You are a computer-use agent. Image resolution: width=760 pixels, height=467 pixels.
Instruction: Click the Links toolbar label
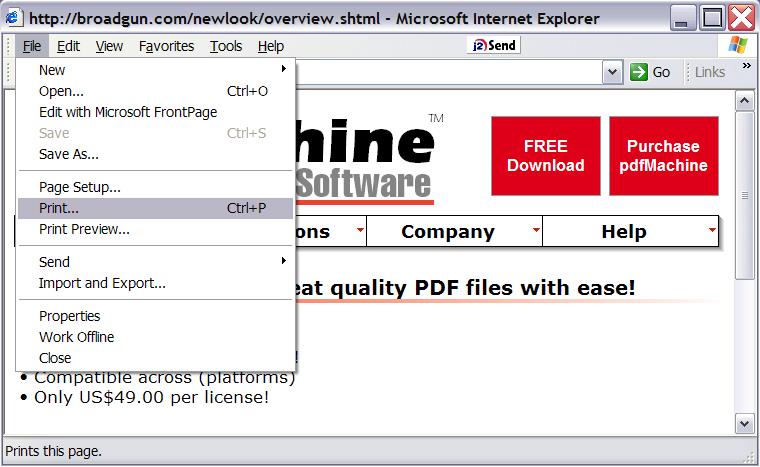click(710, 72)
